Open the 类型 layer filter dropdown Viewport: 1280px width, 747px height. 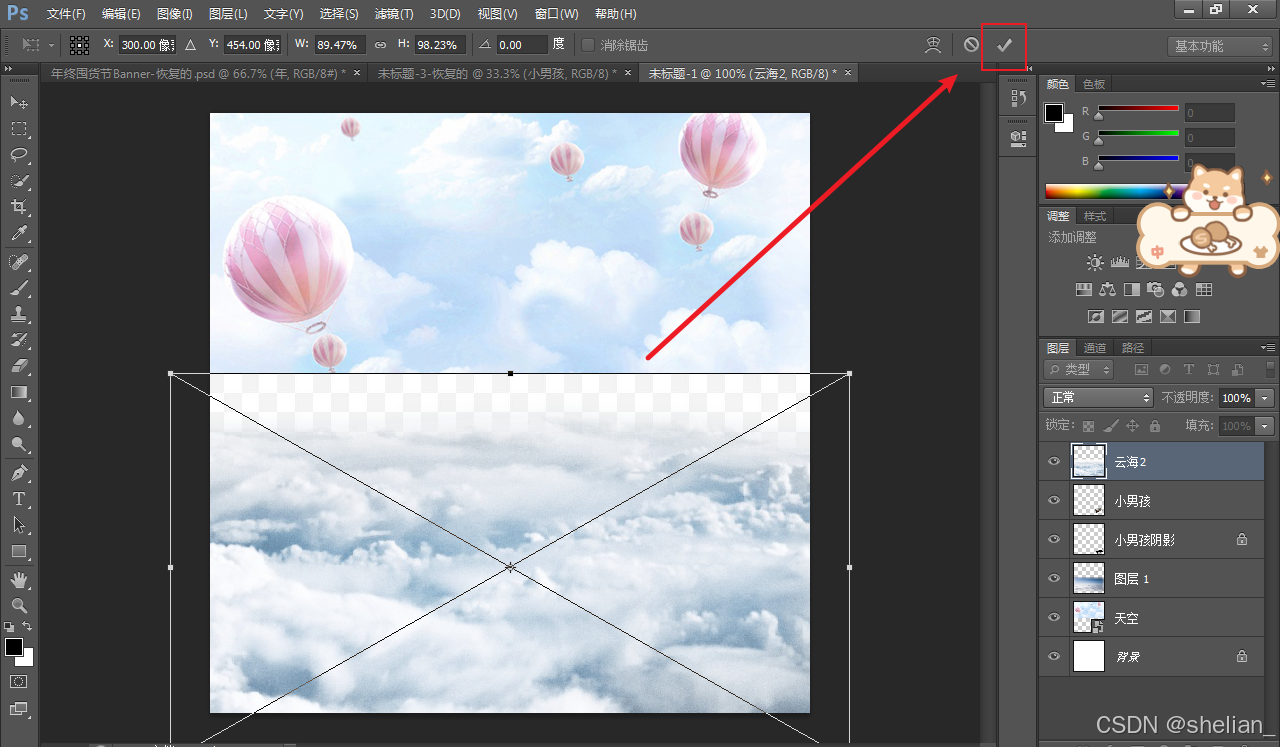1079,370
